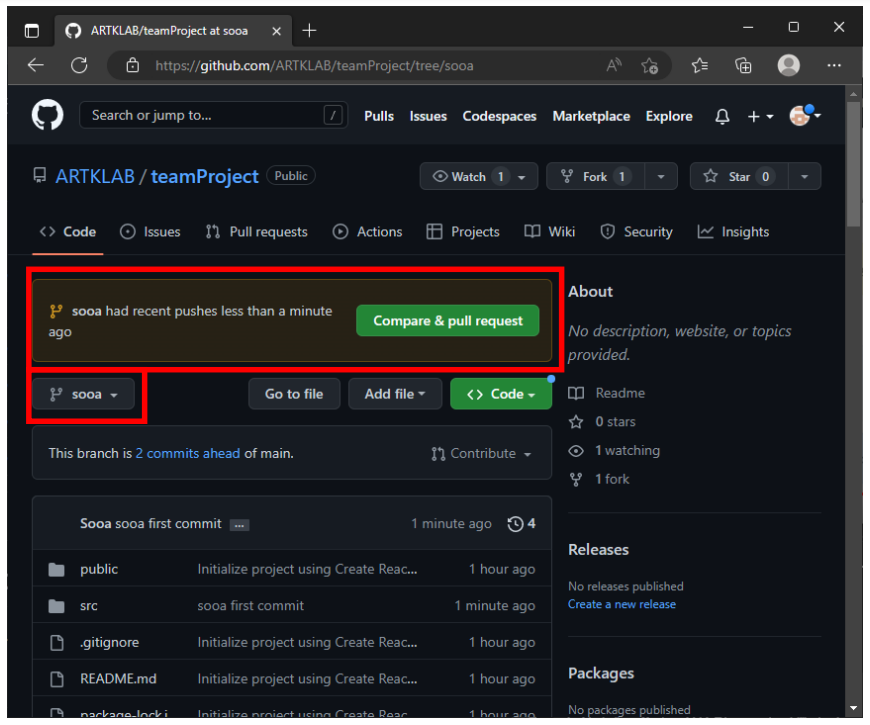Open Explore in the top navigation
The width and height of the screenshot is (870, 725).
[669, 116]
